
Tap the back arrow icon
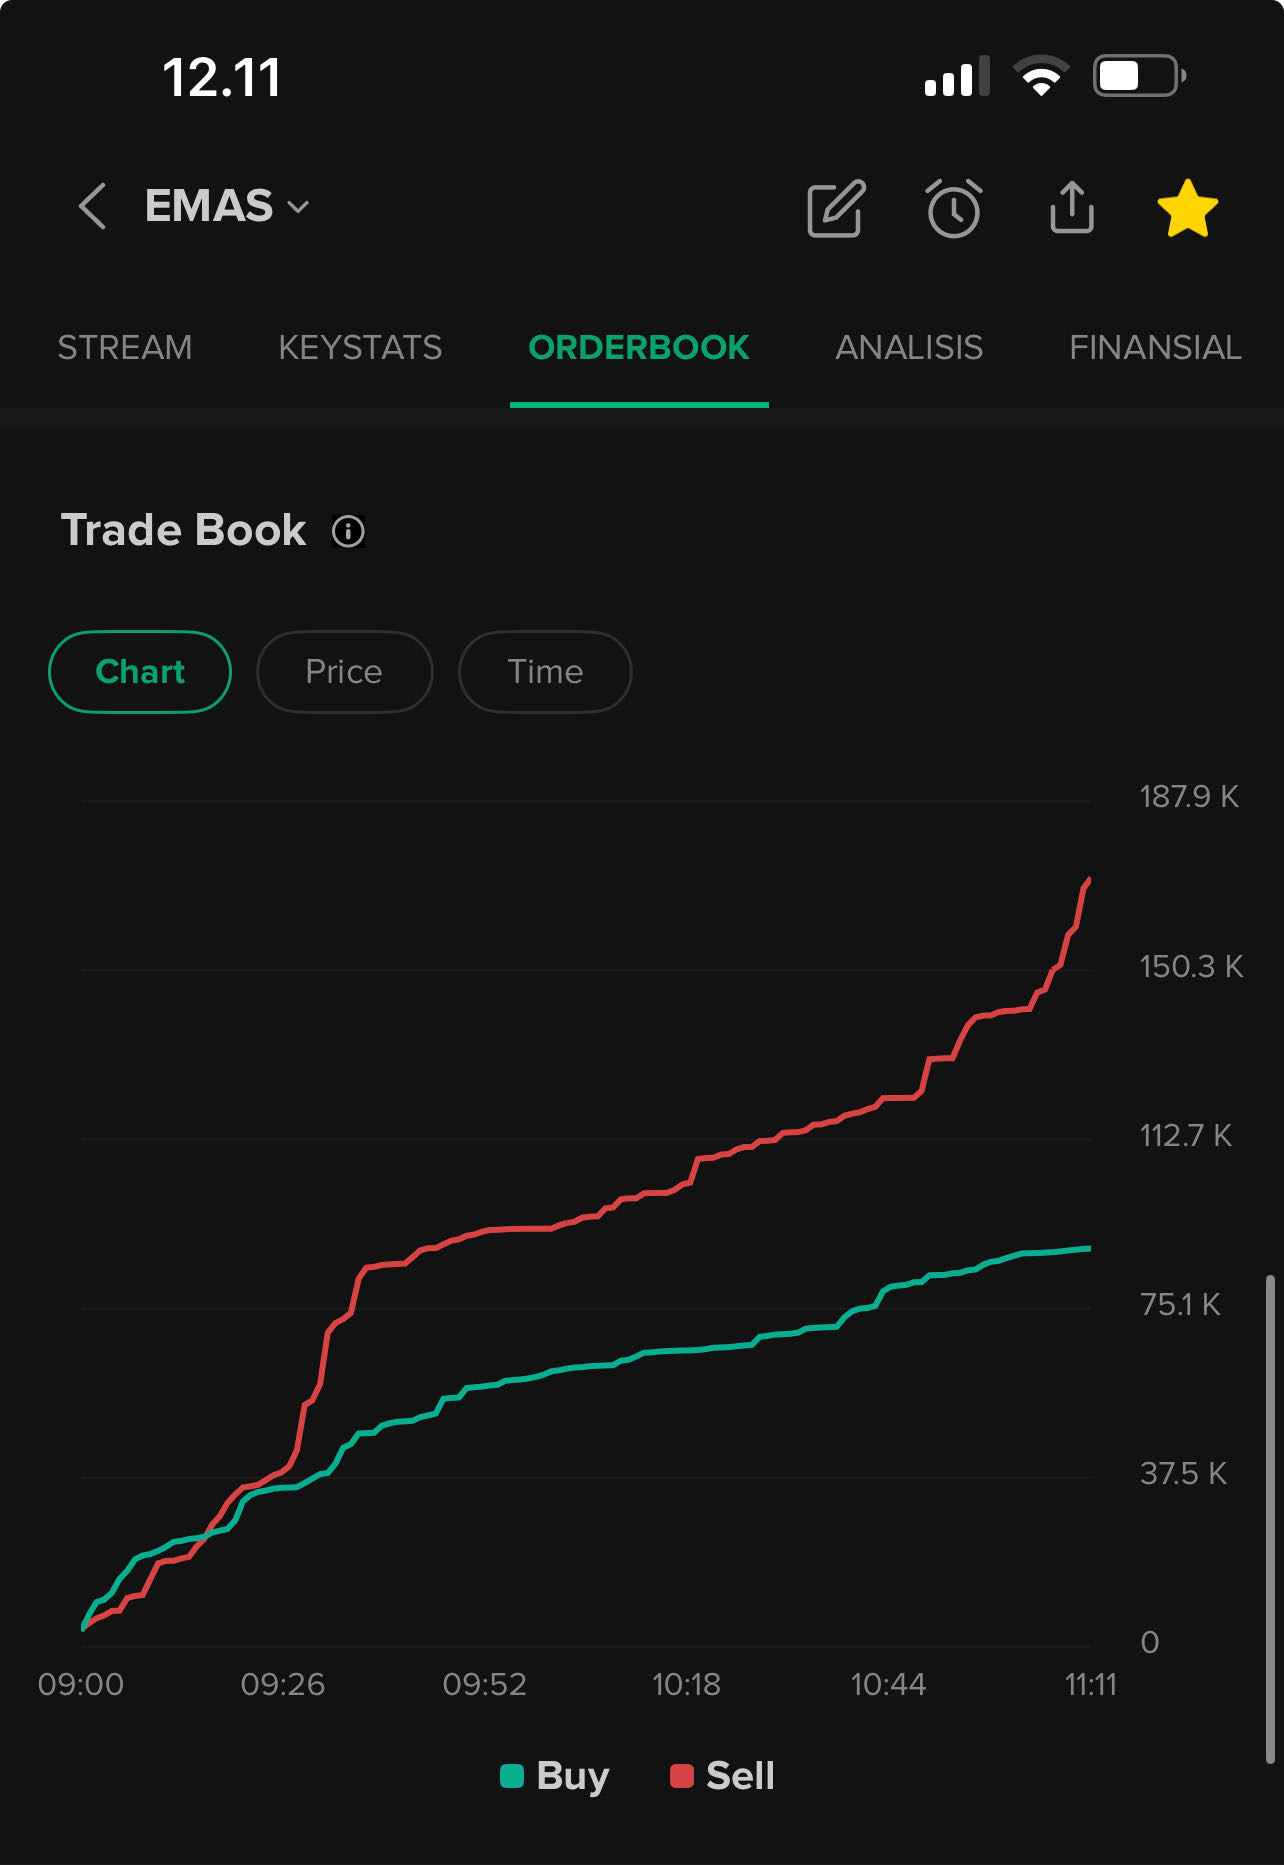pos(92,207)
